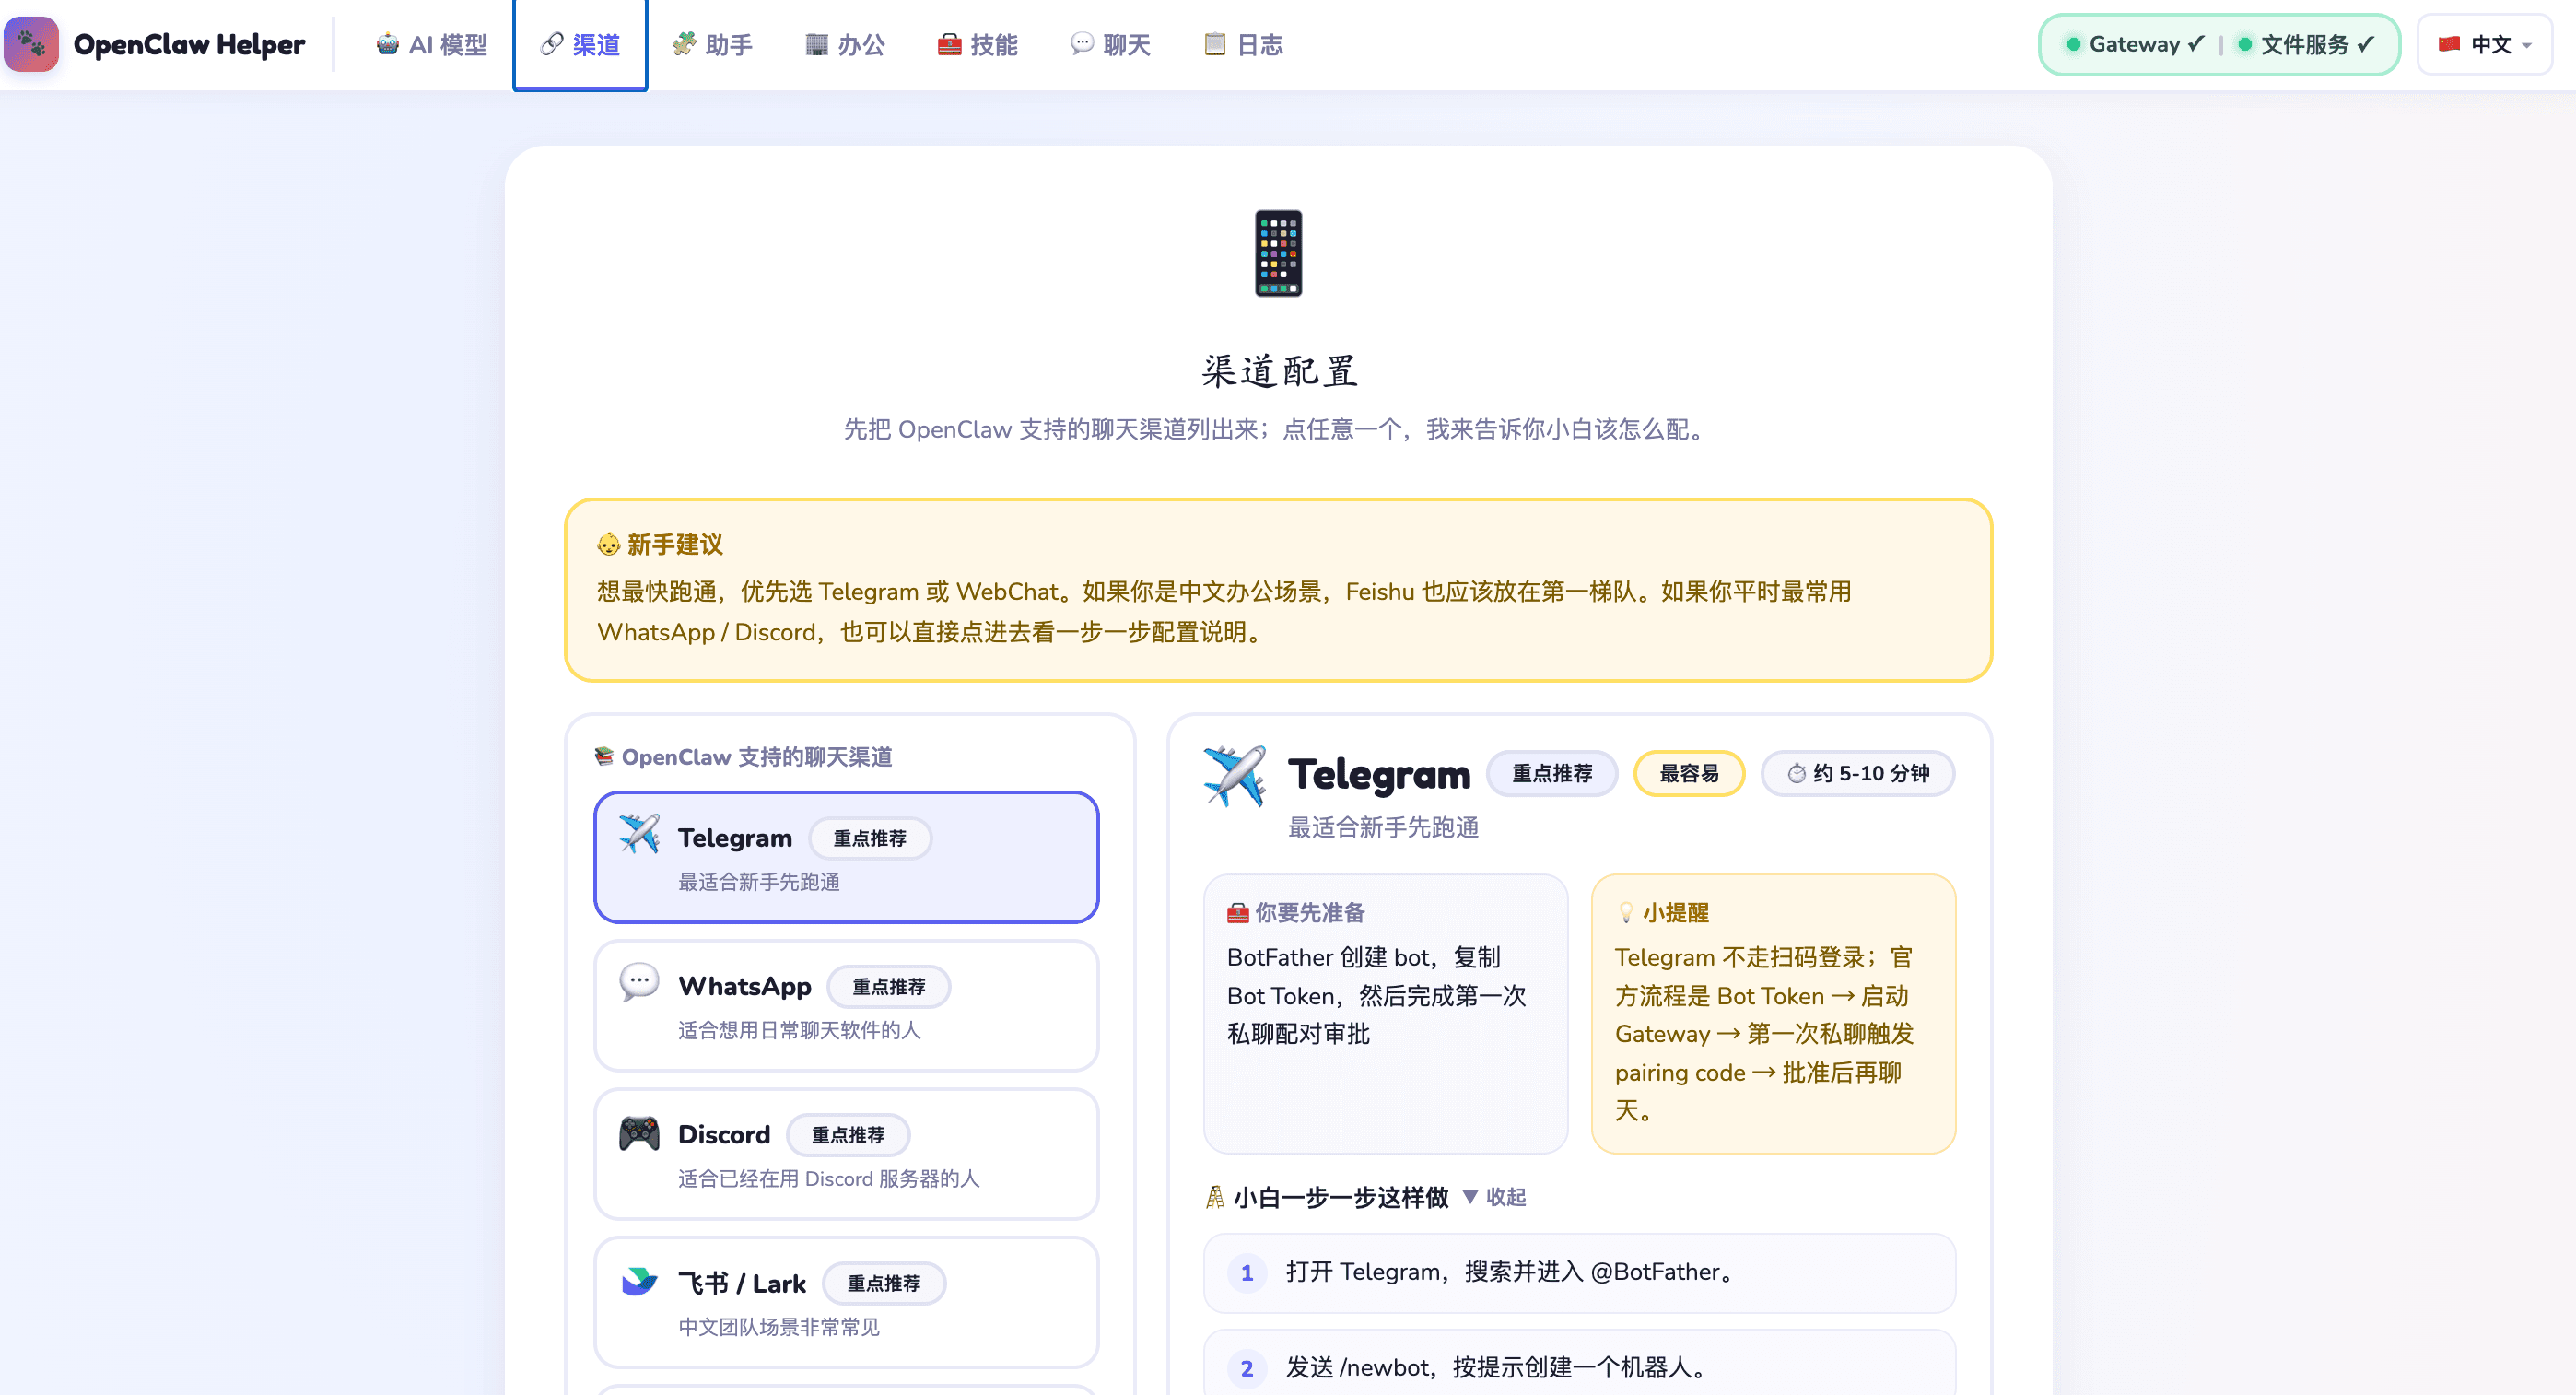
Task: Go to the 日志 tab
Action: tap(1243, 44)
